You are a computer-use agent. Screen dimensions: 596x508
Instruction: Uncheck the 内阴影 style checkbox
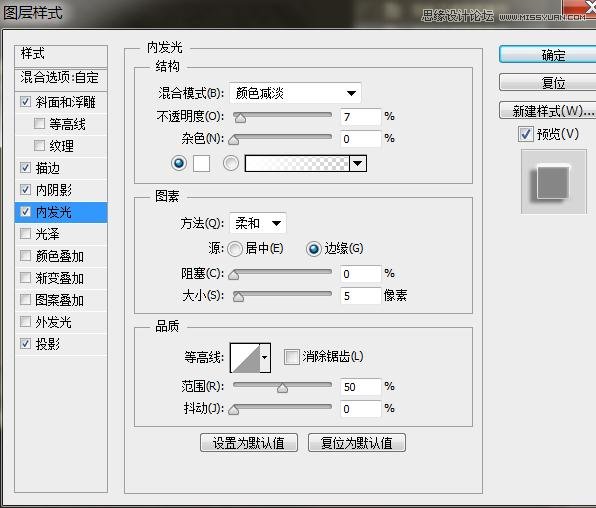[25, 189]
